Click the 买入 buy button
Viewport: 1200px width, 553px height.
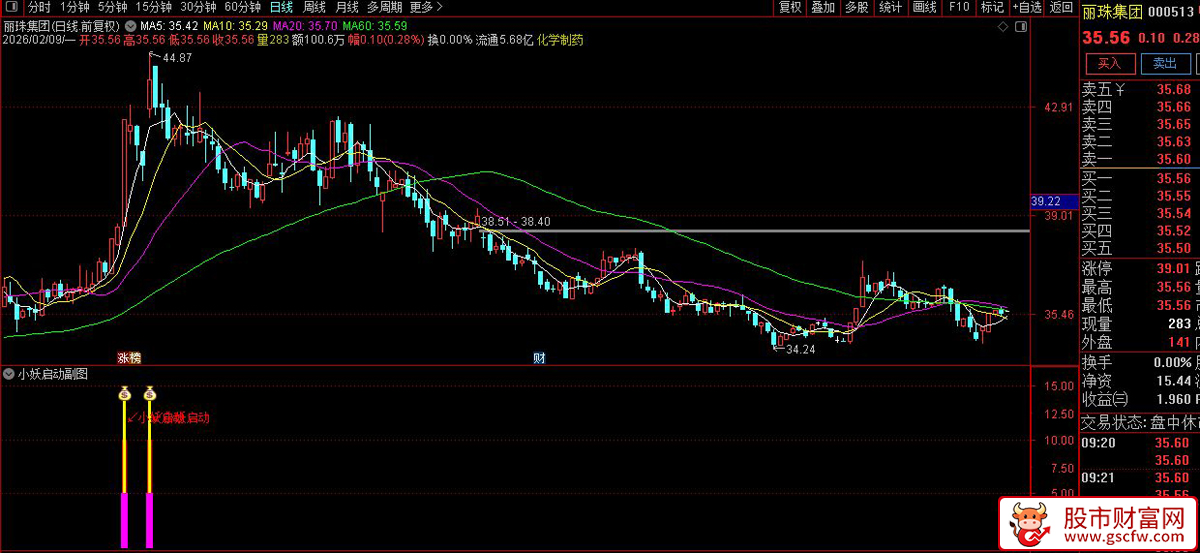pos(1110,63)
